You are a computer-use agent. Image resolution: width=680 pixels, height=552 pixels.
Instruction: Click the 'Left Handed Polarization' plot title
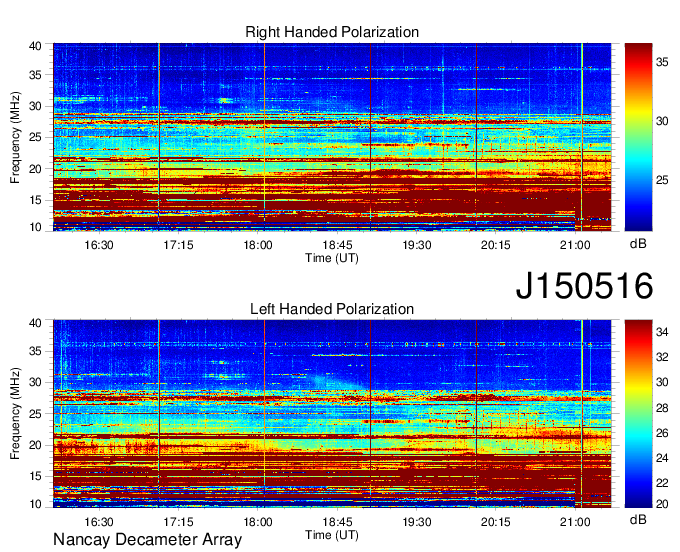(x=332, y=309)
